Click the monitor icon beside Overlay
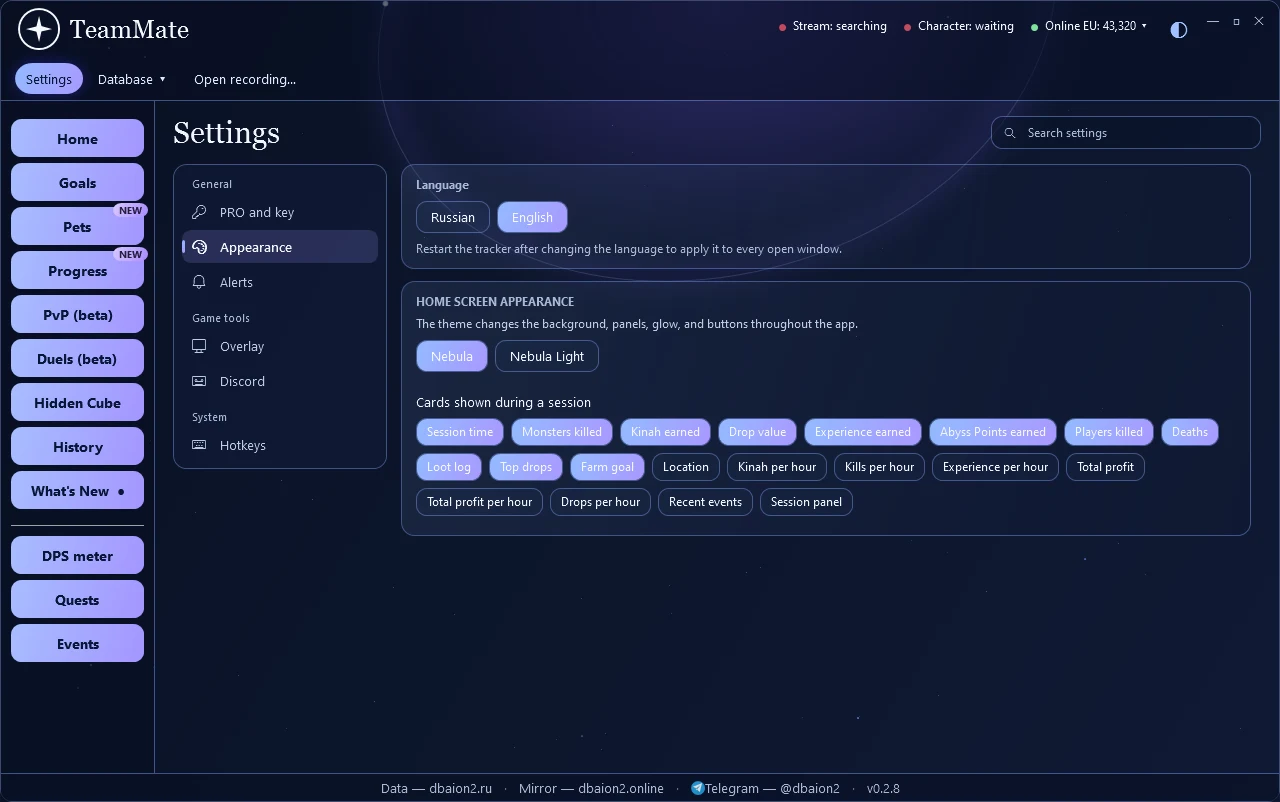The image size is (1280, 802). 199,346
